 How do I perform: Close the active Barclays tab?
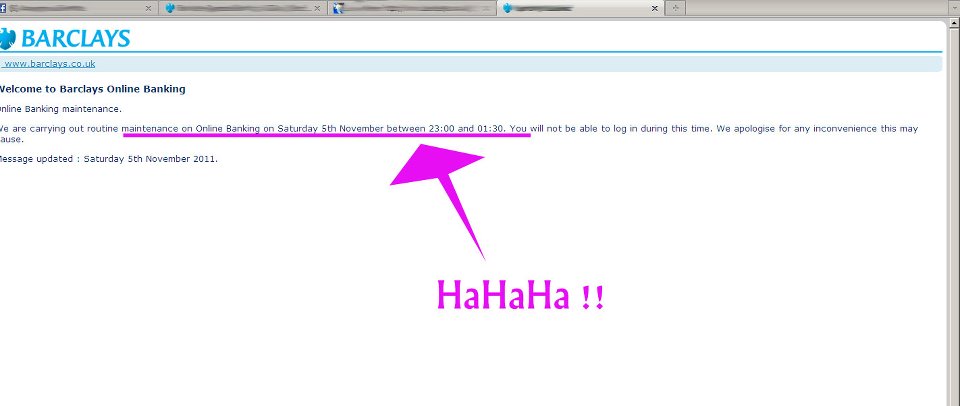655,9
